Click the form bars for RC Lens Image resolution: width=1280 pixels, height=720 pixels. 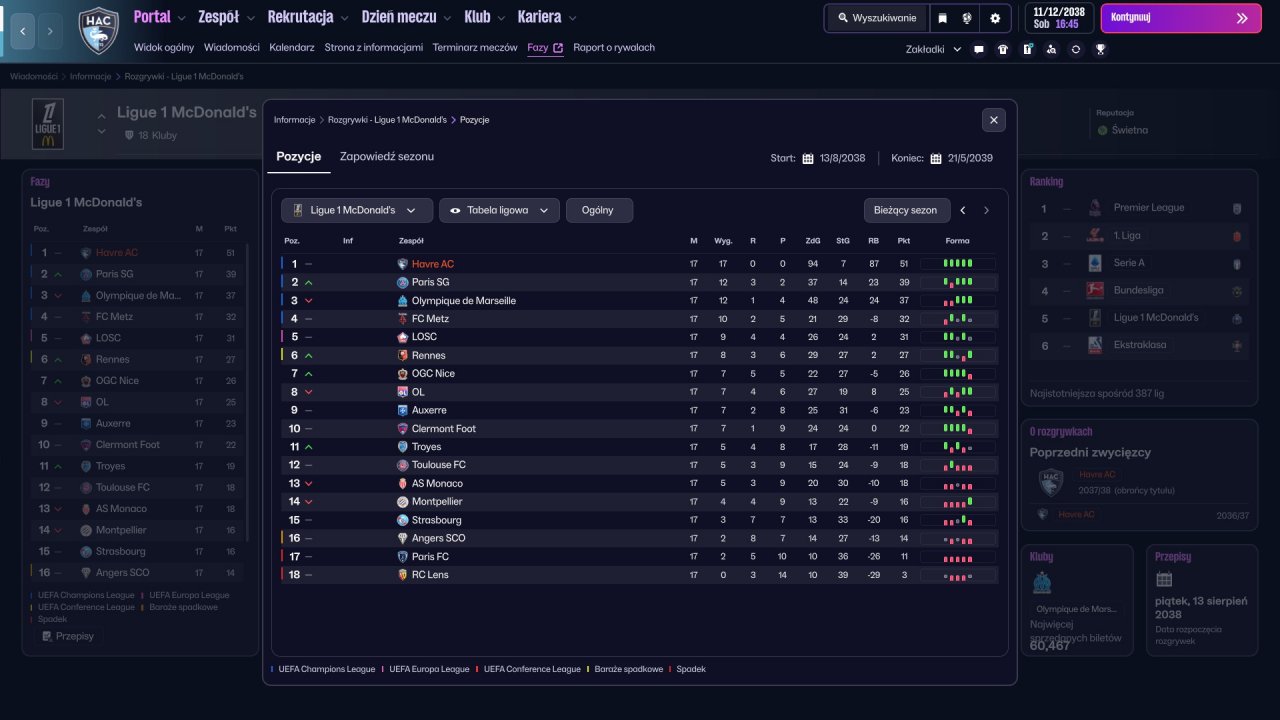click(957, 575)
